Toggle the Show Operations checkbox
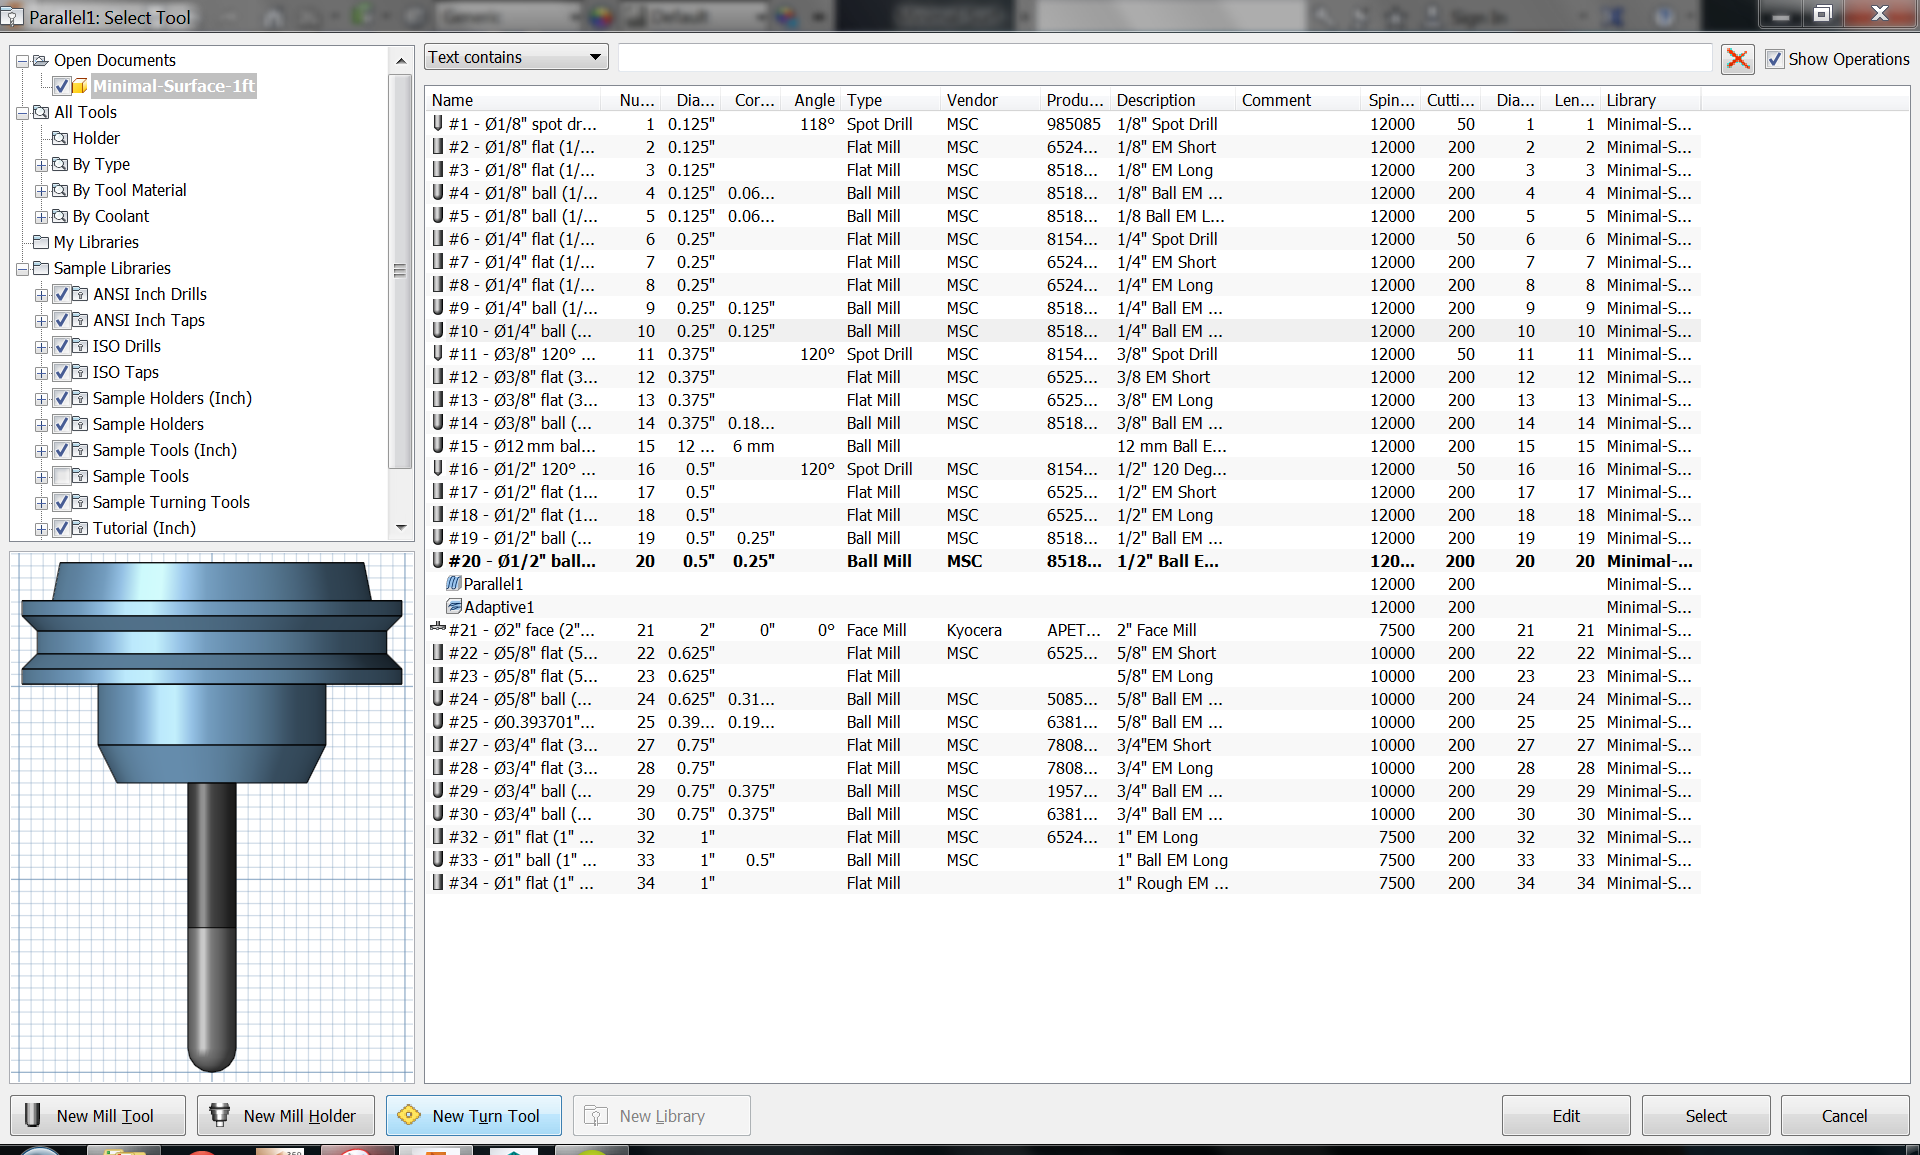This screenshot has height=1155, width=1920. [x=1774, y=59]
